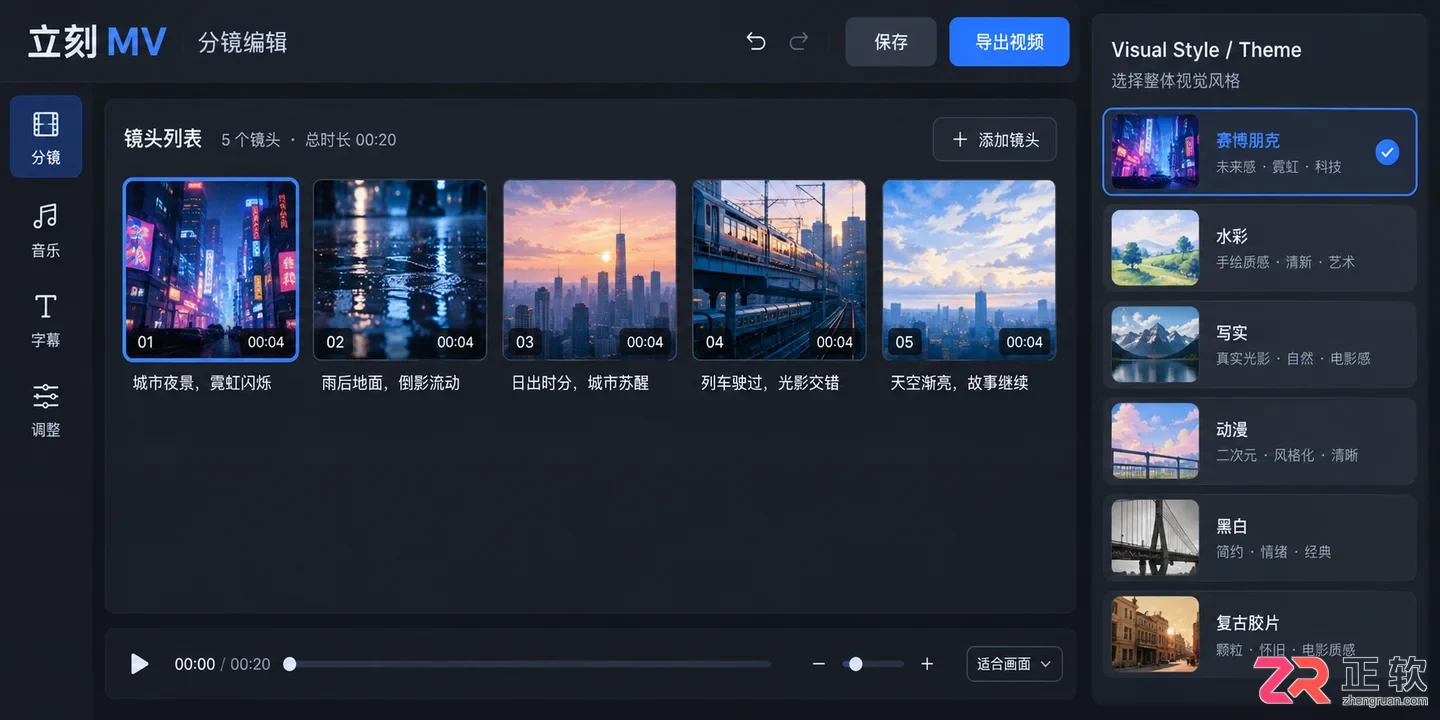Click the 添加镜头 add shot button
The image size is (1440, 720).
click(995, 140)
